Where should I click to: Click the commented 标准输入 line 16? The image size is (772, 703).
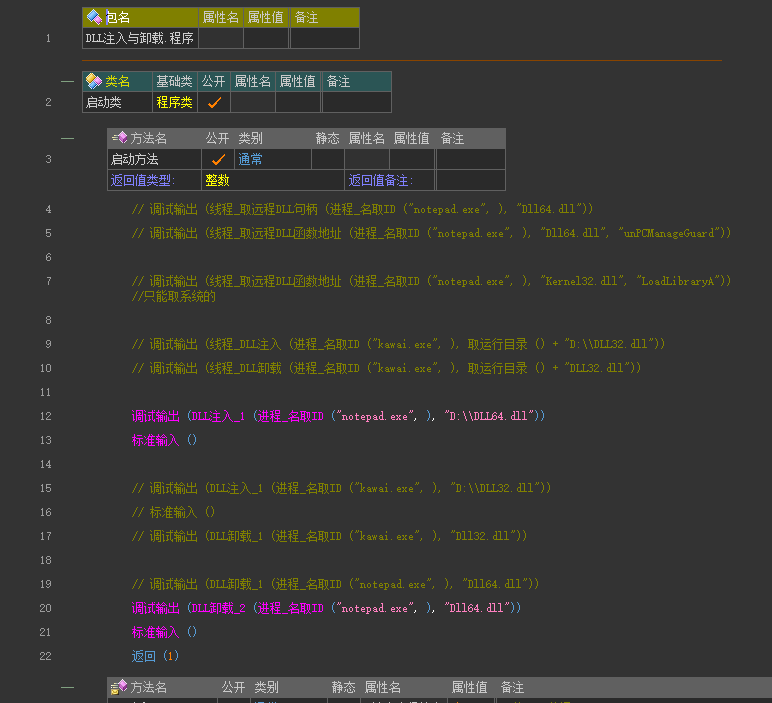pos(173,512)
